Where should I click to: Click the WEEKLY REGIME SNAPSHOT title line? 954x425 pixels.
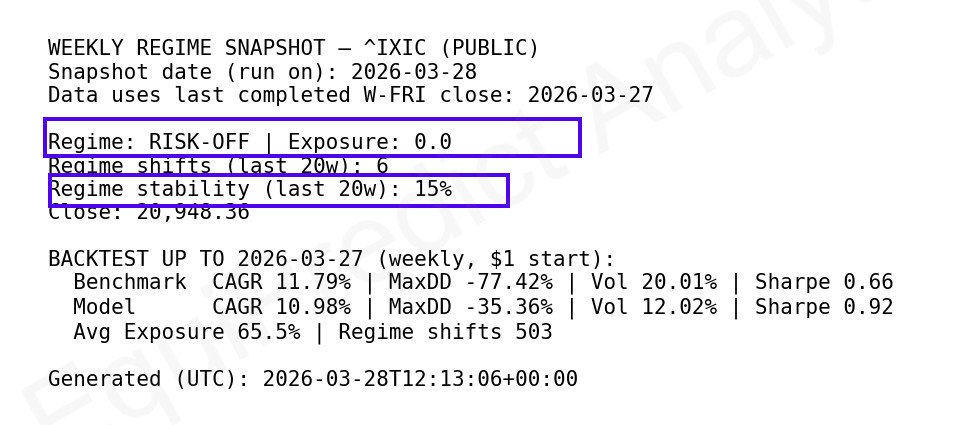click(293, 48)
